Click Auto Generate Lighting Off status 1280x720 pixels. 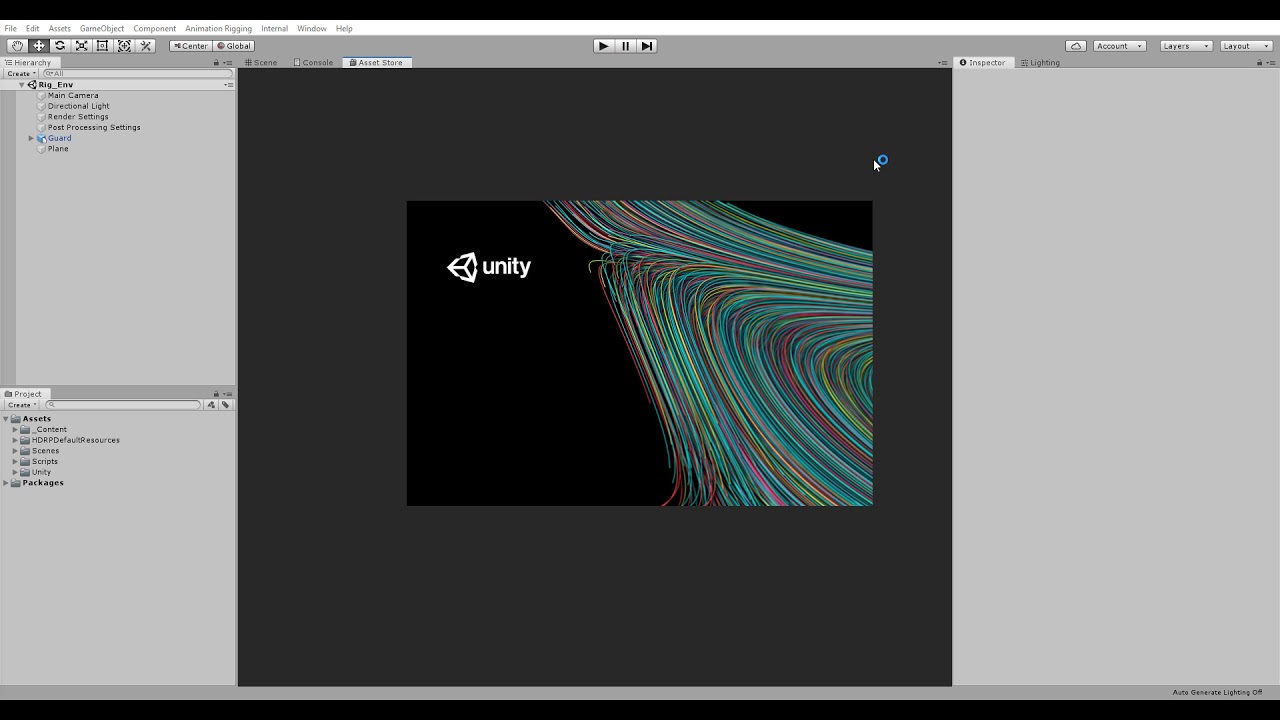pos(1217,692)
